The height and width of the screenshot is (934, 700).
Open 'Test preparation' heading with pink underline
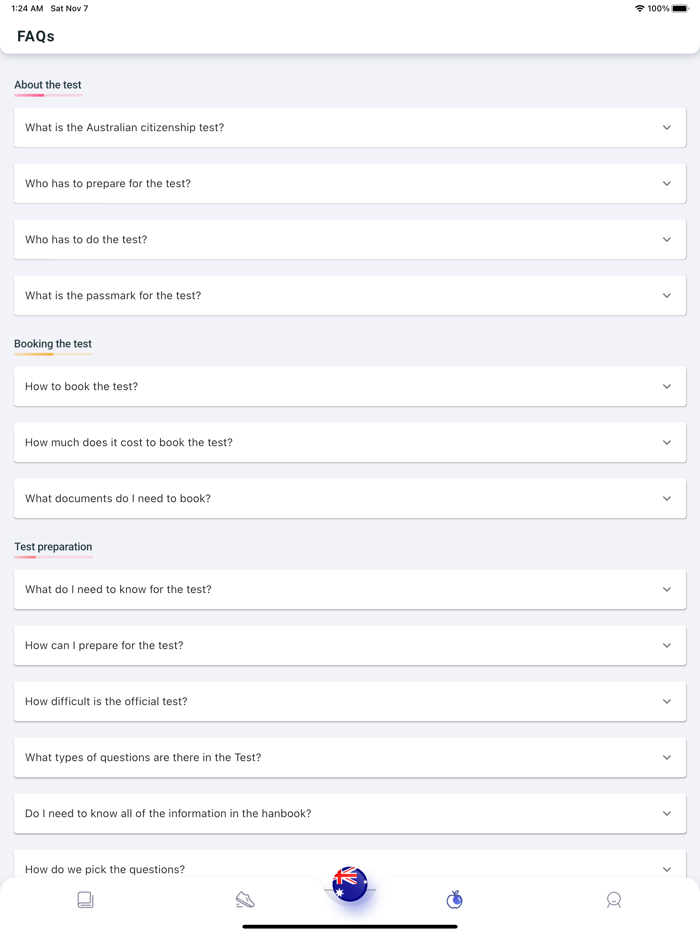tap(52, 546)
